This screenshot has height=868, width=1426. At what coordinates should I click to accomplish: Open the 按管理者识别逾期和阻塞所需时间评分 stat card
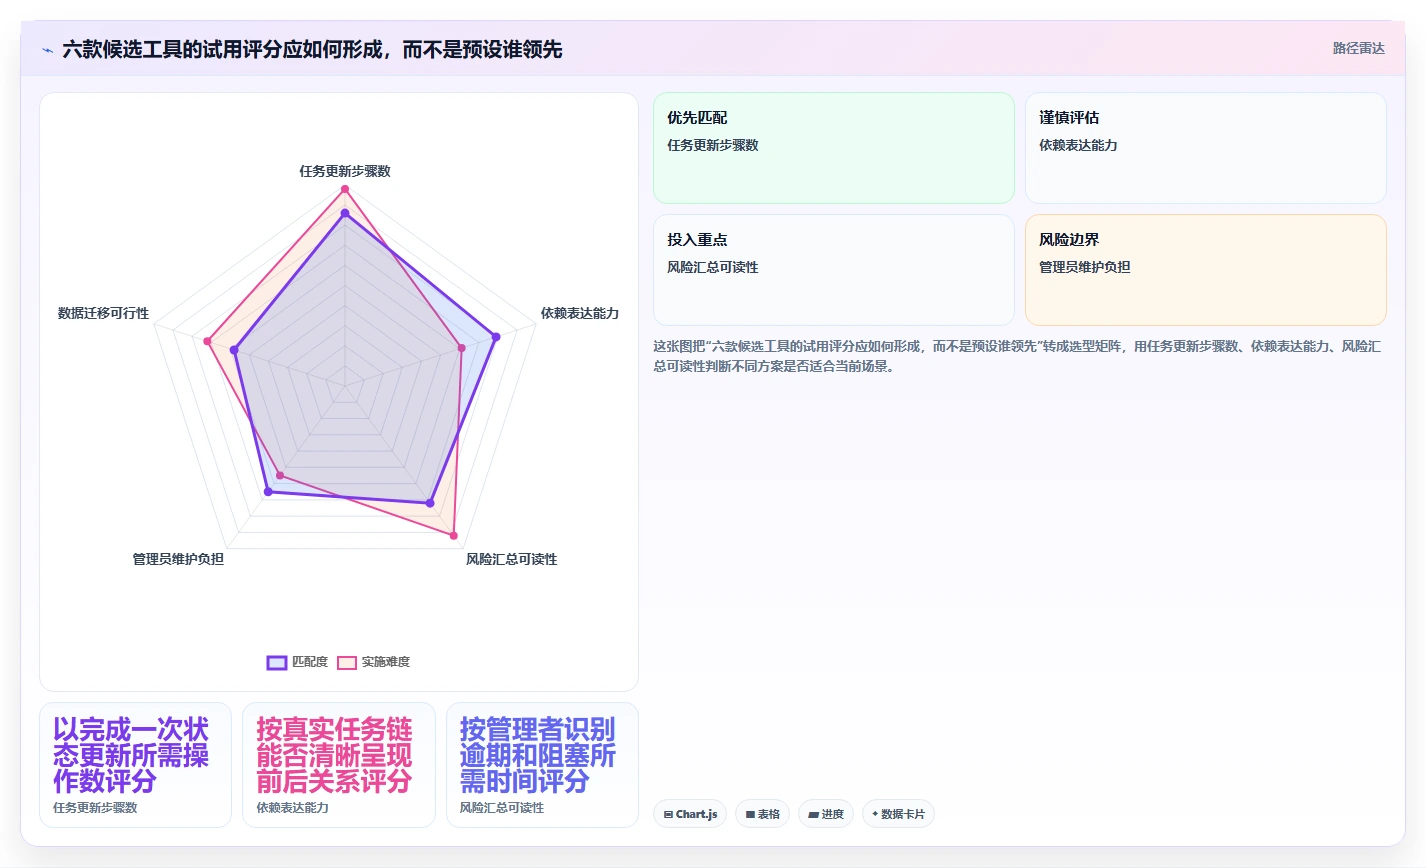click(x=542, y=765)
